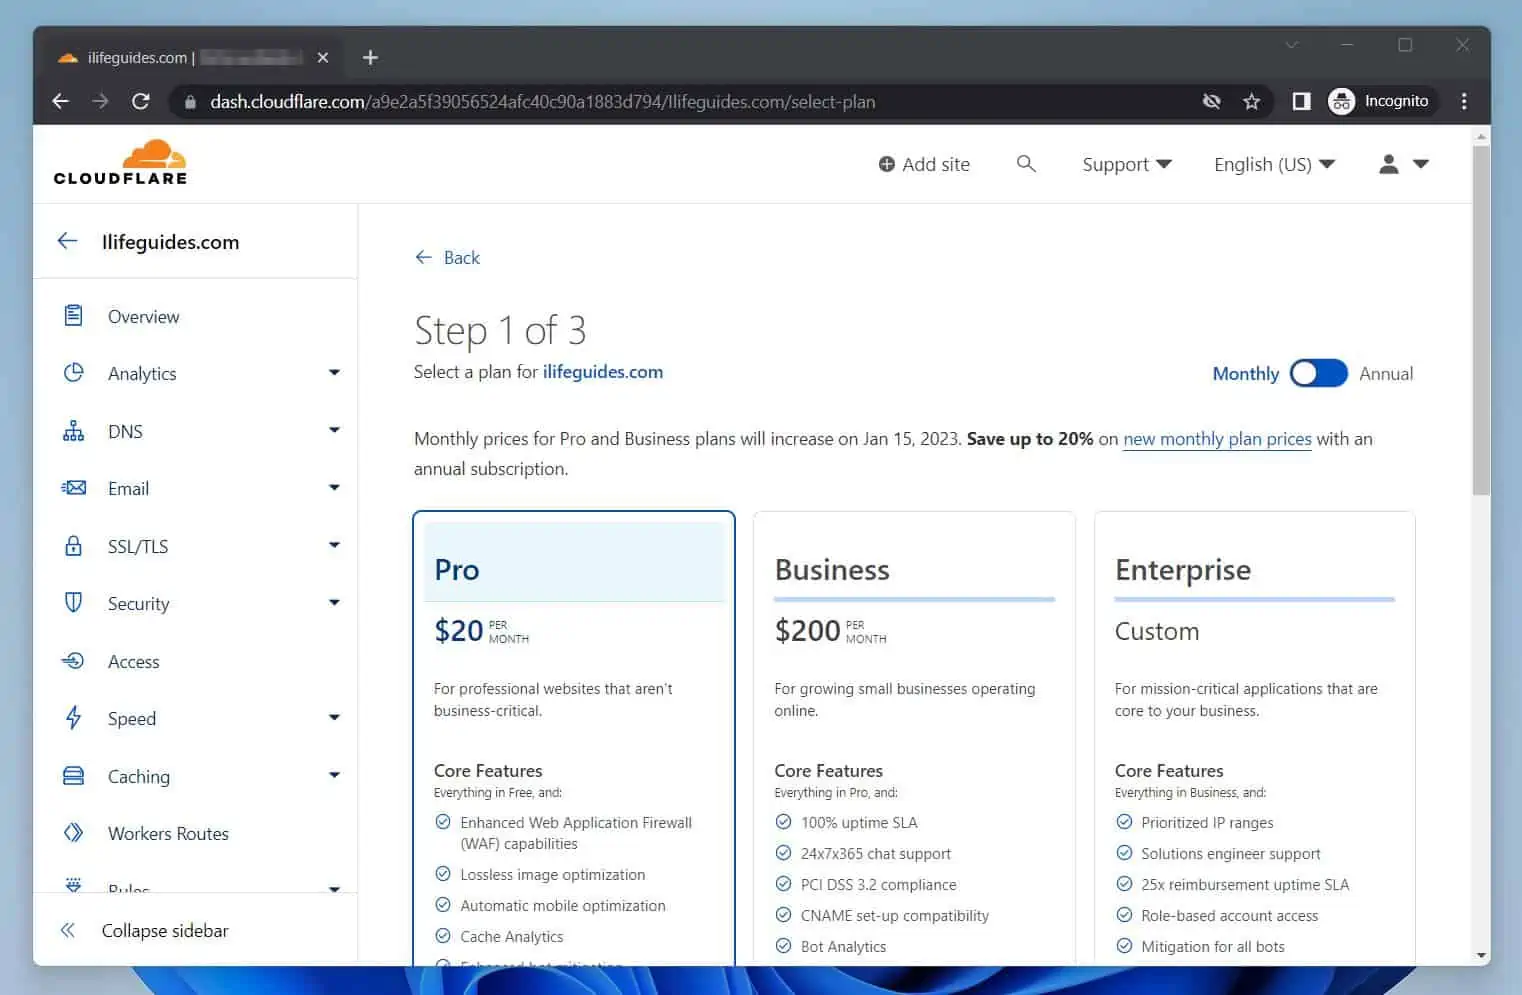Open the ilifeguides.com domain link
The image size is (1522, 995).
click(x=603, y=372)
